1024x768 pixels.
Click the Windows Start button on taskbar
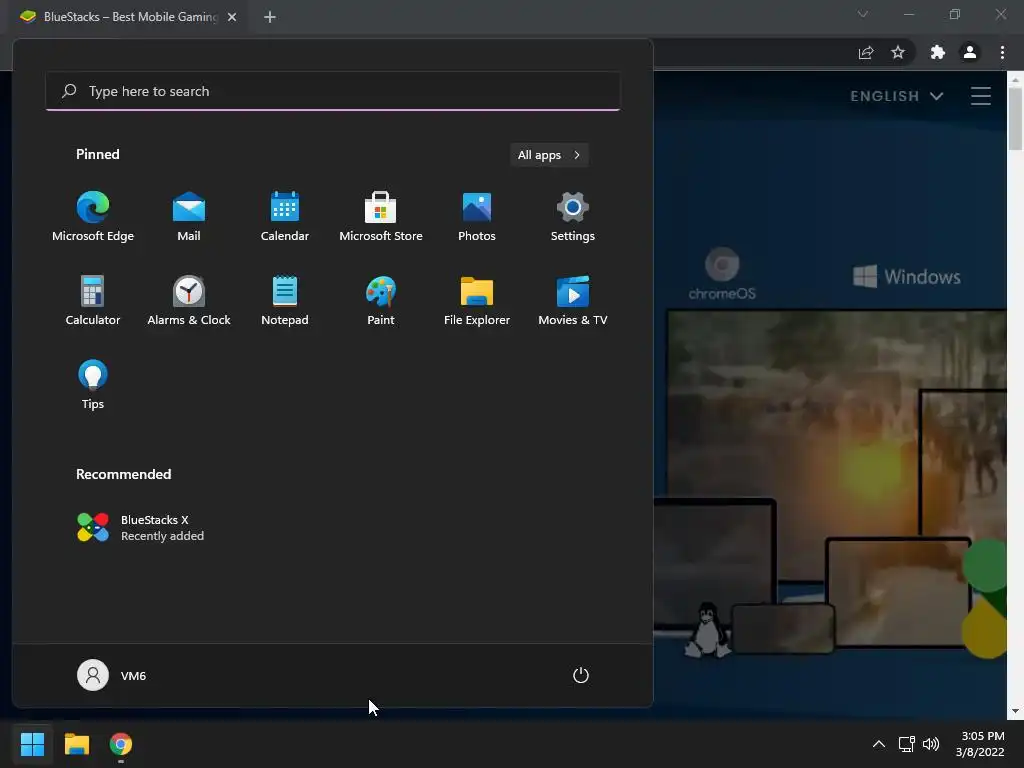pyautogui.click(x=32, y=744)
